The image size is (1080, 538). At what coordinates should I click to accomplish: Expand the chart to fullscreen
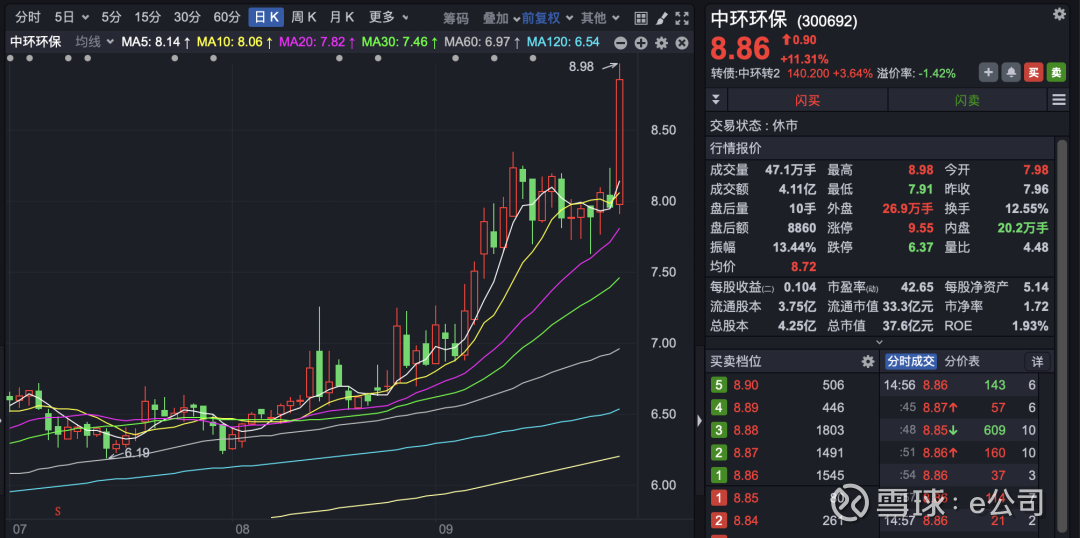682,18
